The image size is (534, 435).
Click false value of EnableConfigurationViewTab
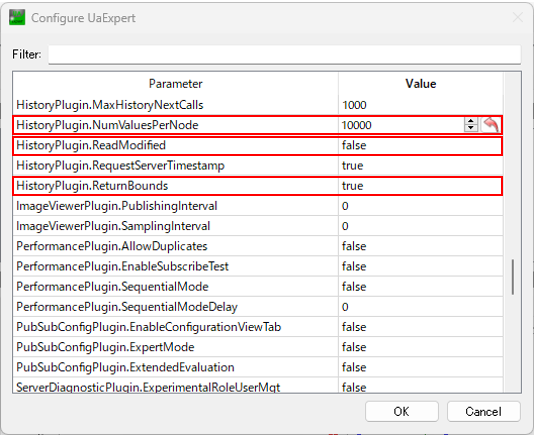coord(354,327)
